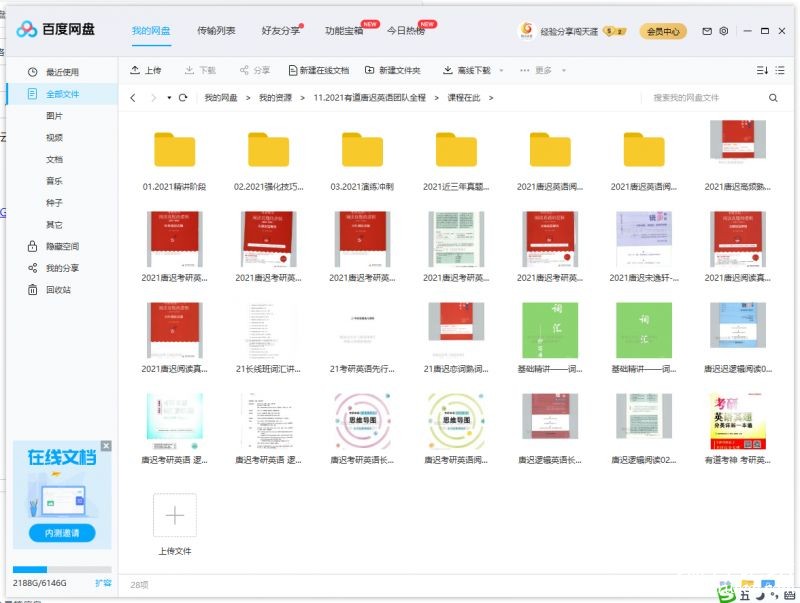The height and width of the screenshot is (603, 800).
Task: Click 课程在此 in breadcrumb
Action: [x=464, y=97]
